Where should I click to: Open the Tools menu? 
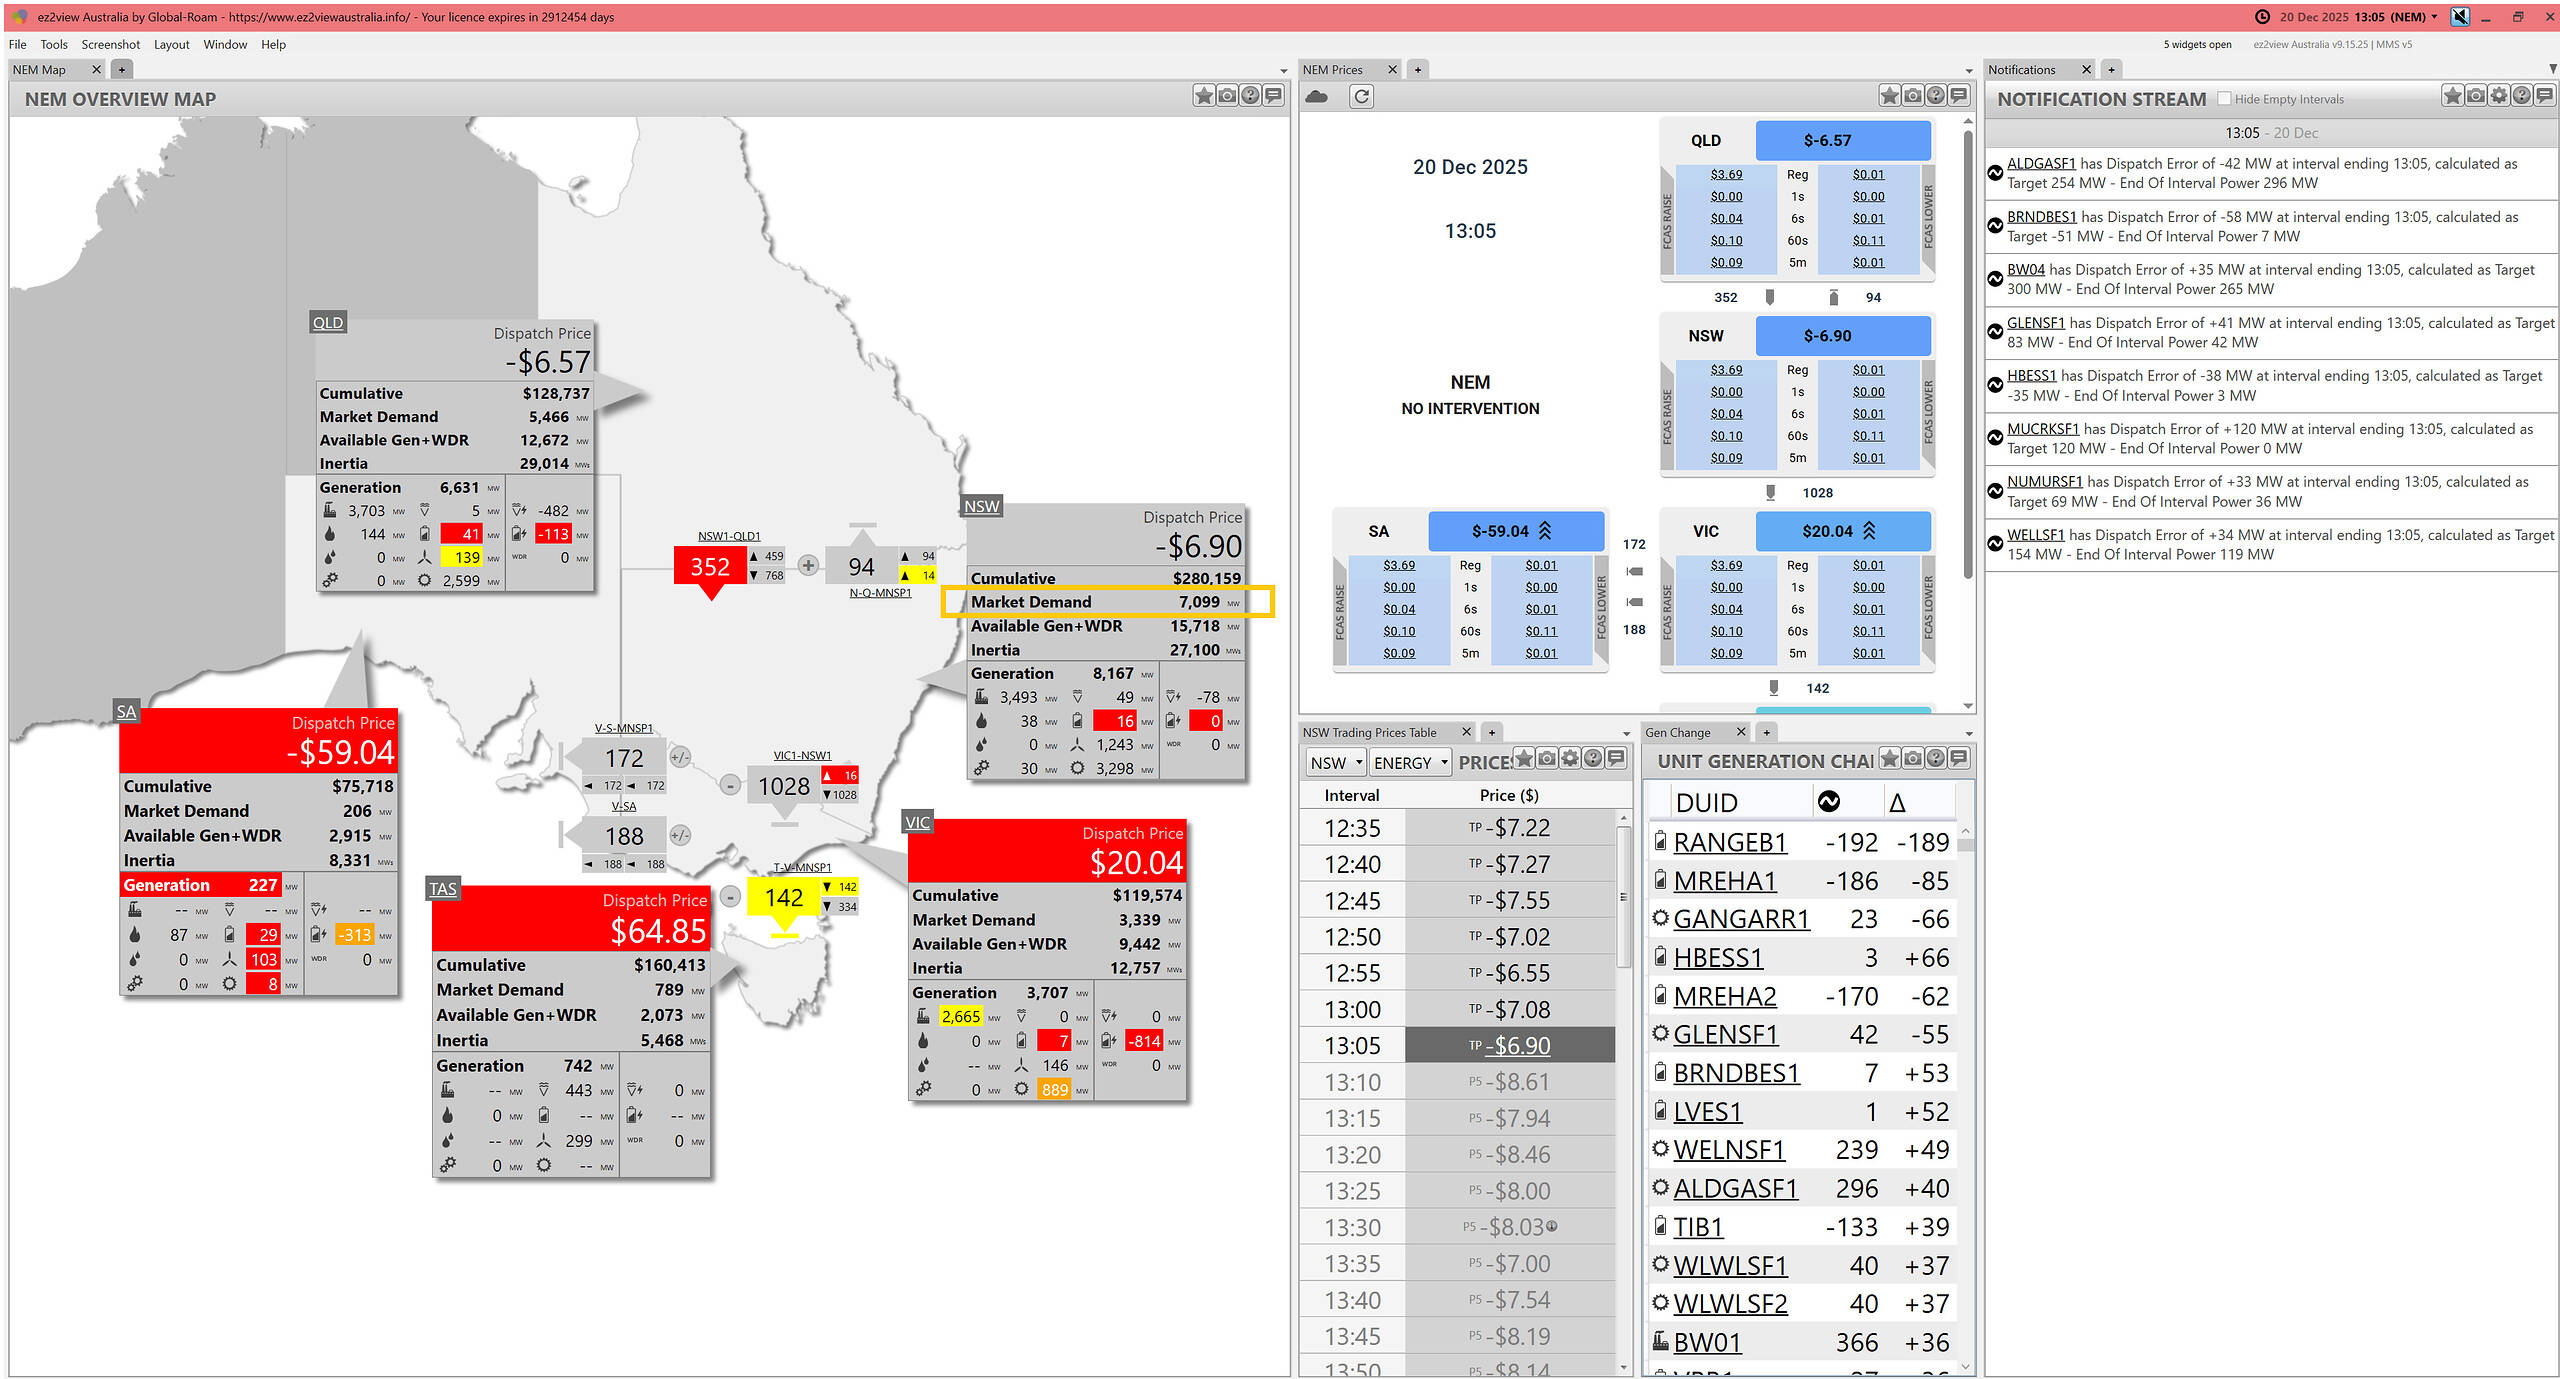click(54, 44)
